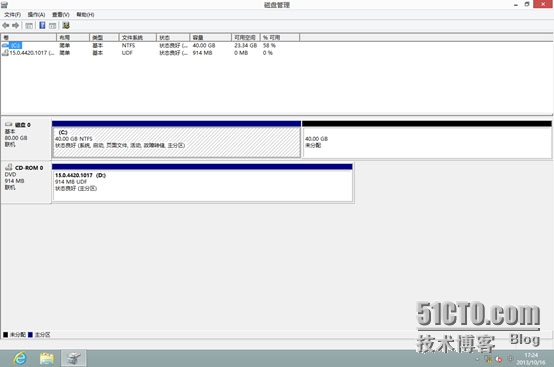Viewport: 554px width, 367px height.
Task: Sort by the 状态 column header
Action: 173,37
